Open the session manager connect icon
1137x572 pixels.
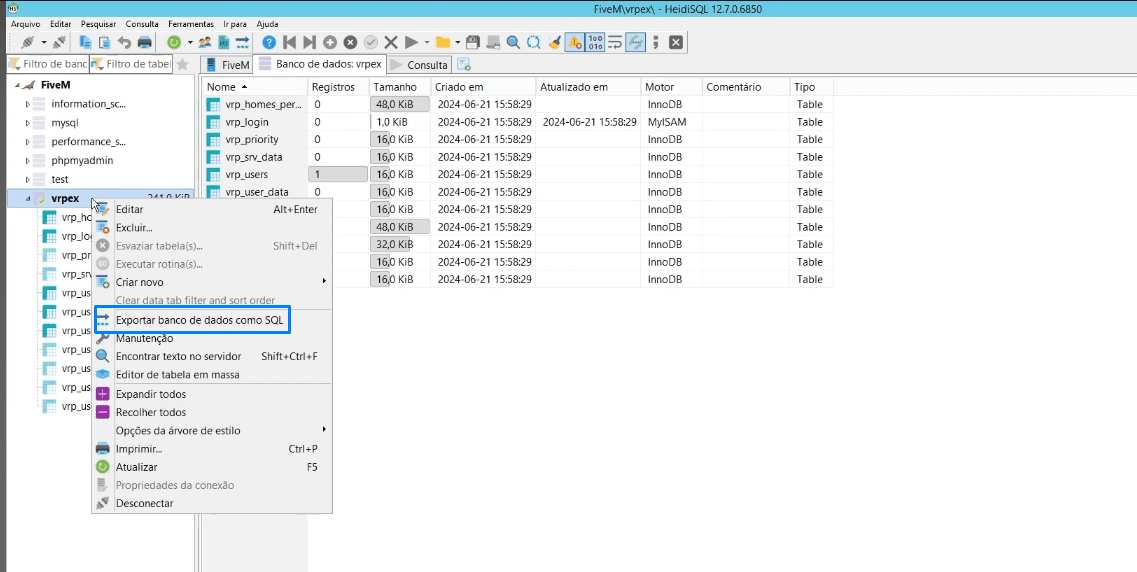(x=28, y=42)
